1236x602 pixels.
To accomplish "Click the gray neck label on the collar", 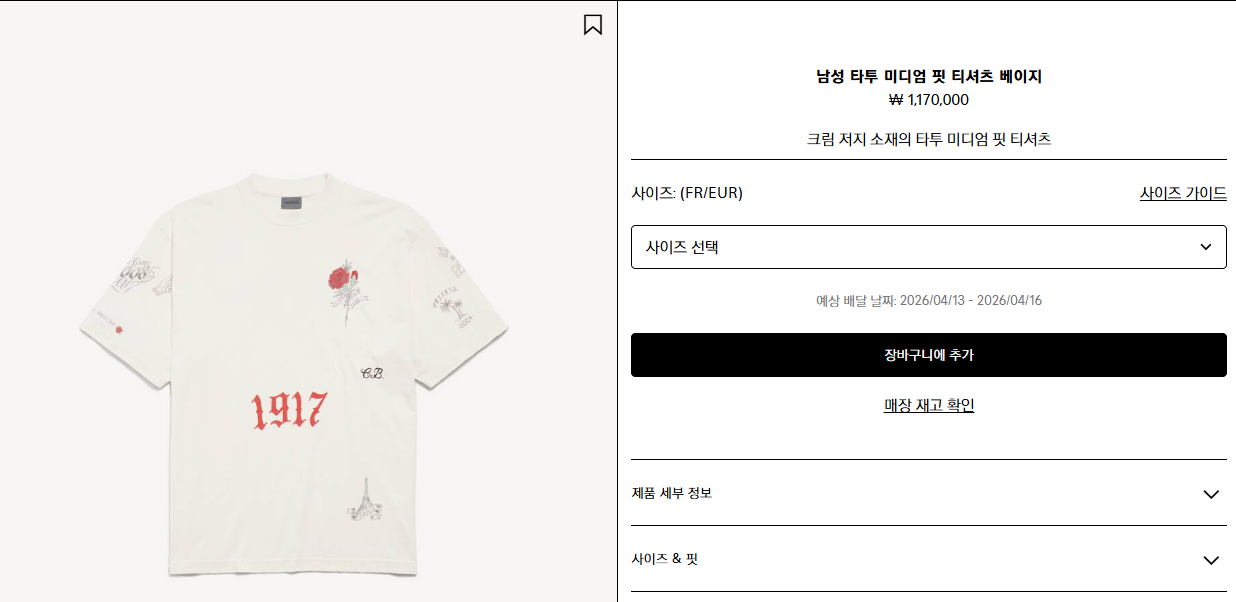I will tap(290, 203).
